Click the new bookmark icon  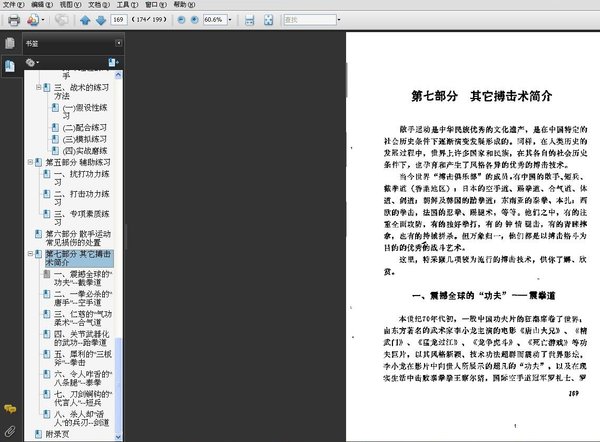[x=113, y=62]
